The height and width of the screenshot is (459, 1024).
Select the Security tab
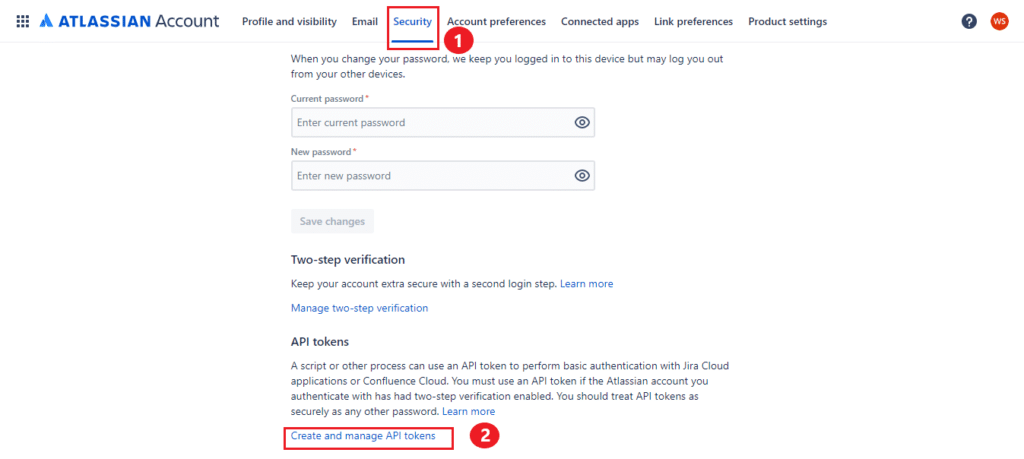[412, 21]
